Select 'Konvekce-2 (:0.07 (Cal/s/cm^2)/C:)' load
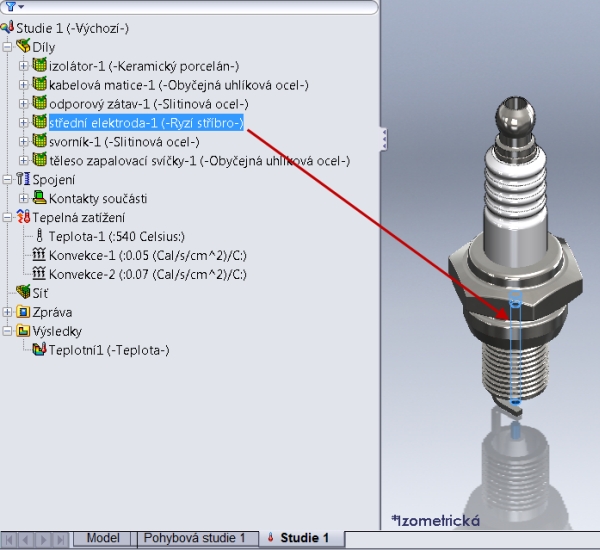600x550 pixels. point(148,274)
